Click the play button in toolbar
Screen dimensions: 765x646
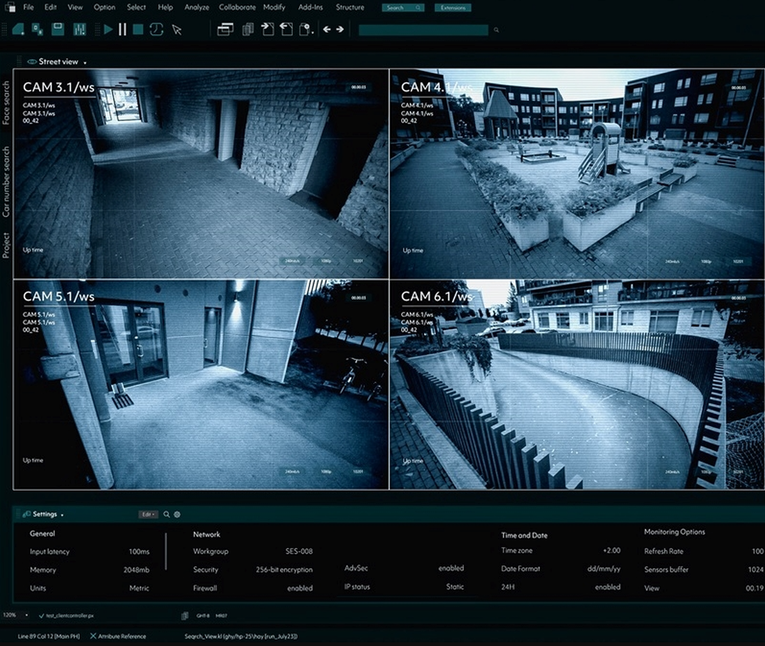click(108, 30)
